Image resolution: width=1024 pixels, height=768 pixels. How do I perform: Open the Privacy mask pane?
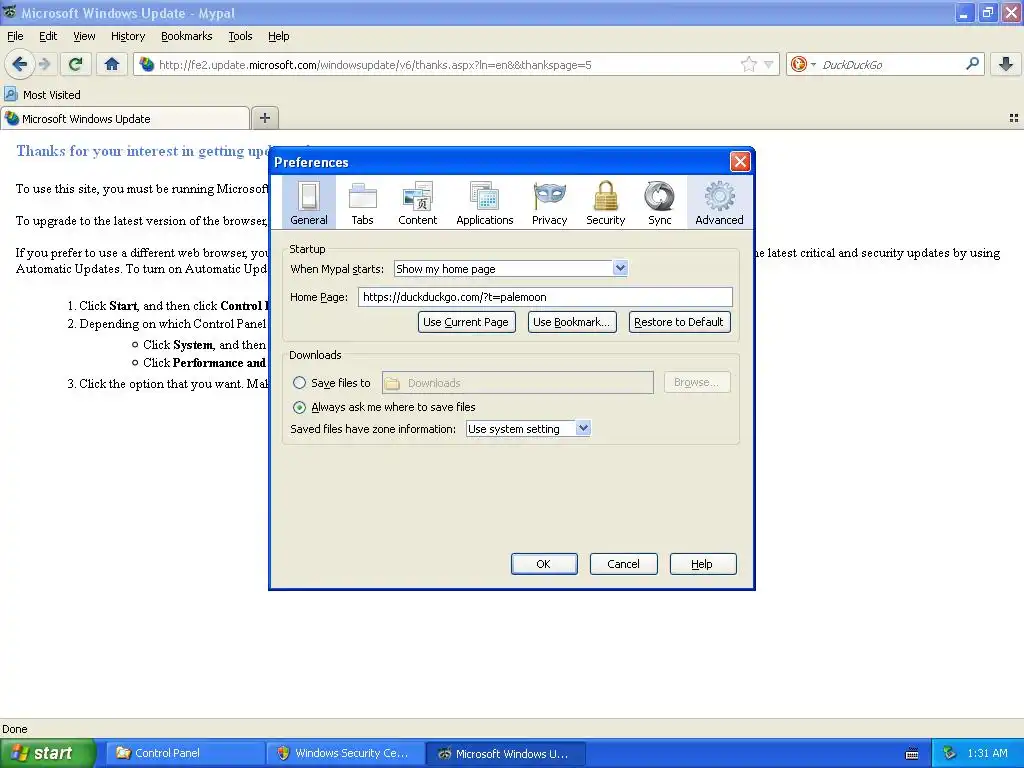tap(549, 202)
